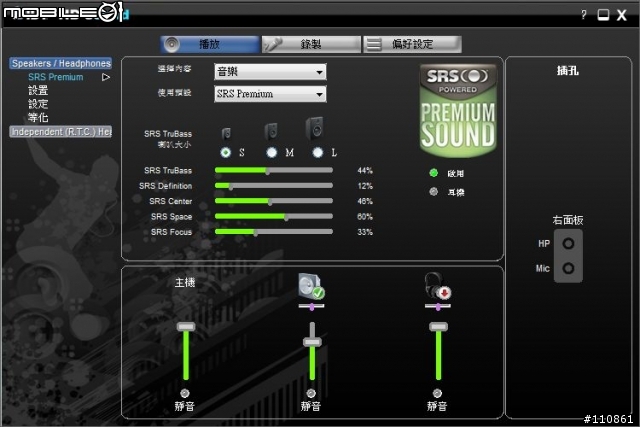This screenshot has height=427, width=640.
Task: Adjust the 主機 master volume fader
Action: click(186, 351)
